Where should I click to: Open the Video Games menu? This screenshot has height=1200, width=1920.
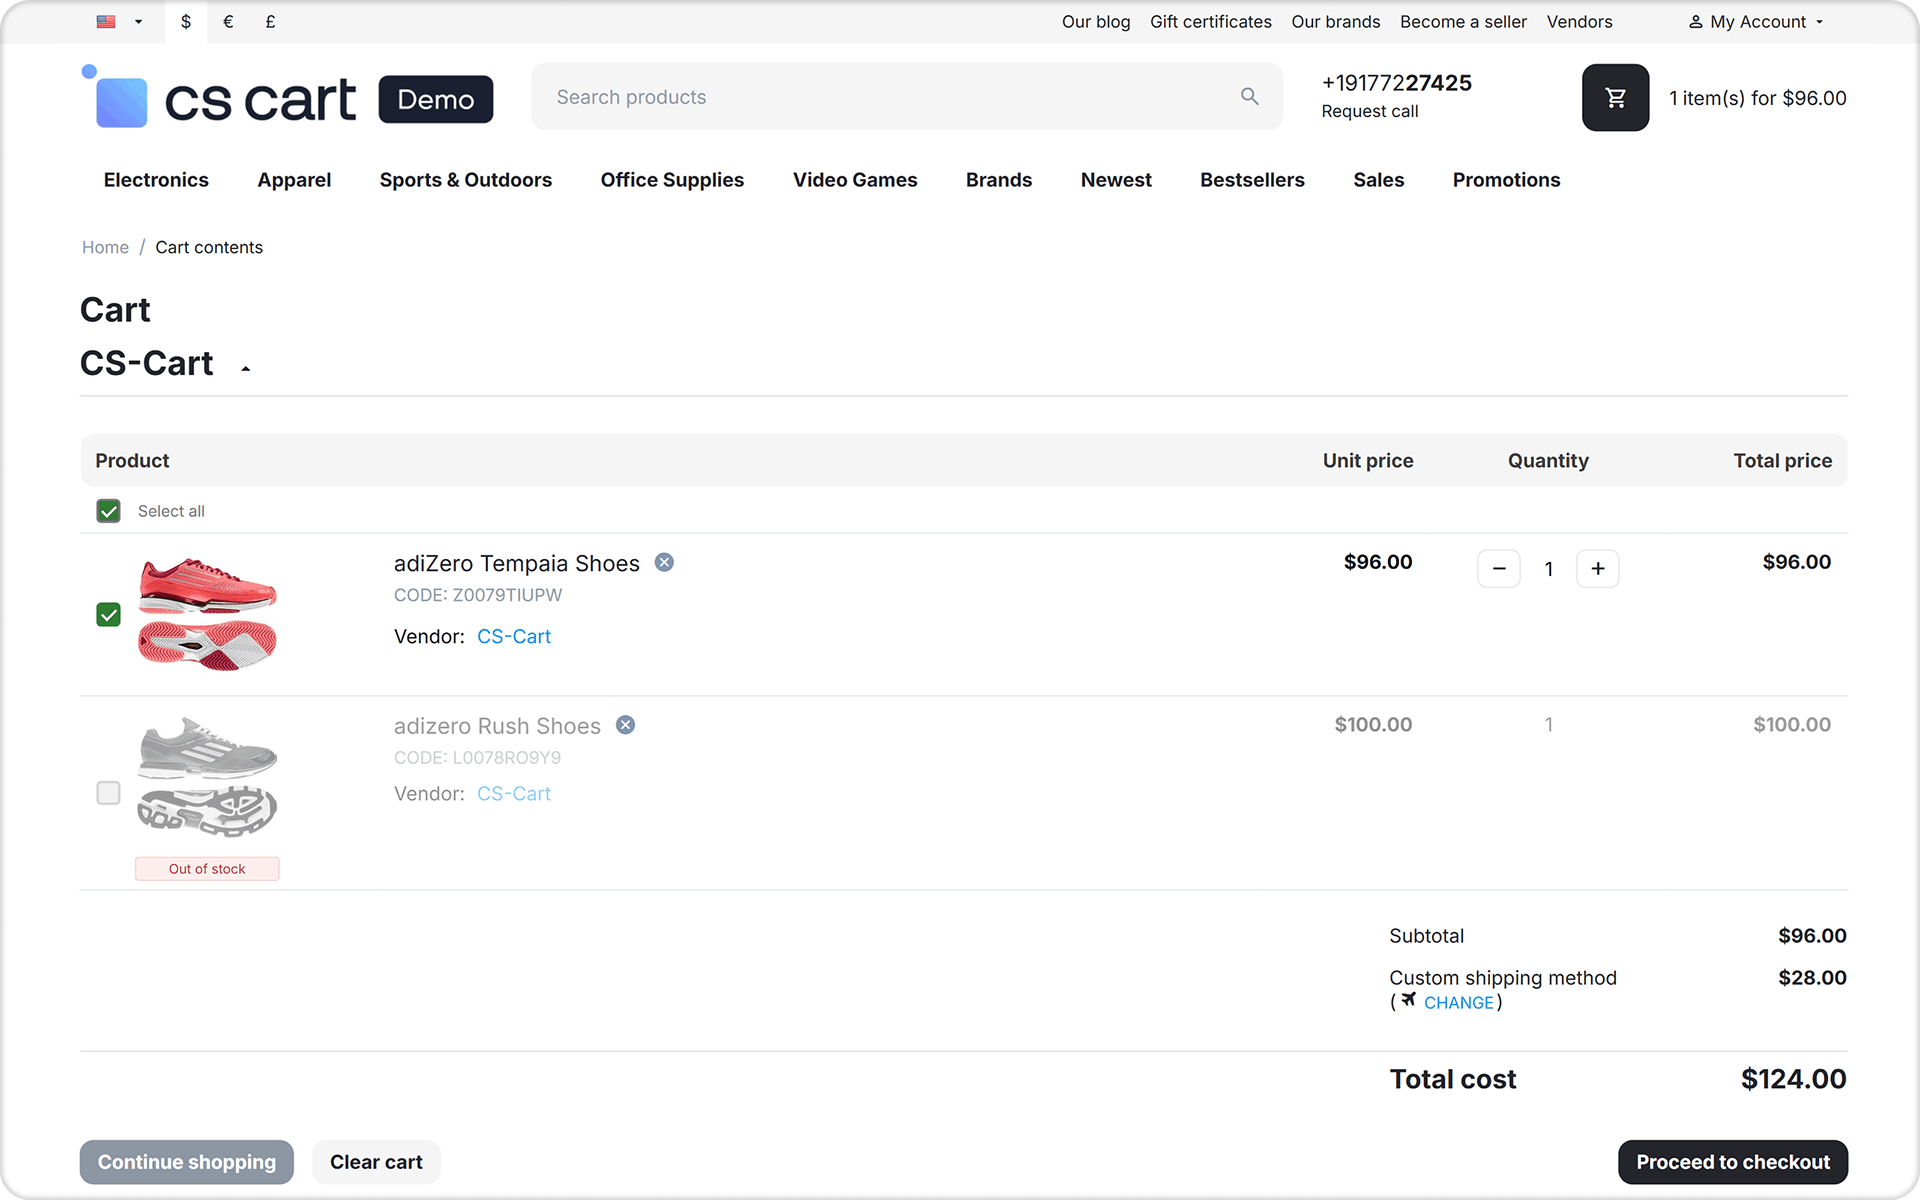(855, 180)
